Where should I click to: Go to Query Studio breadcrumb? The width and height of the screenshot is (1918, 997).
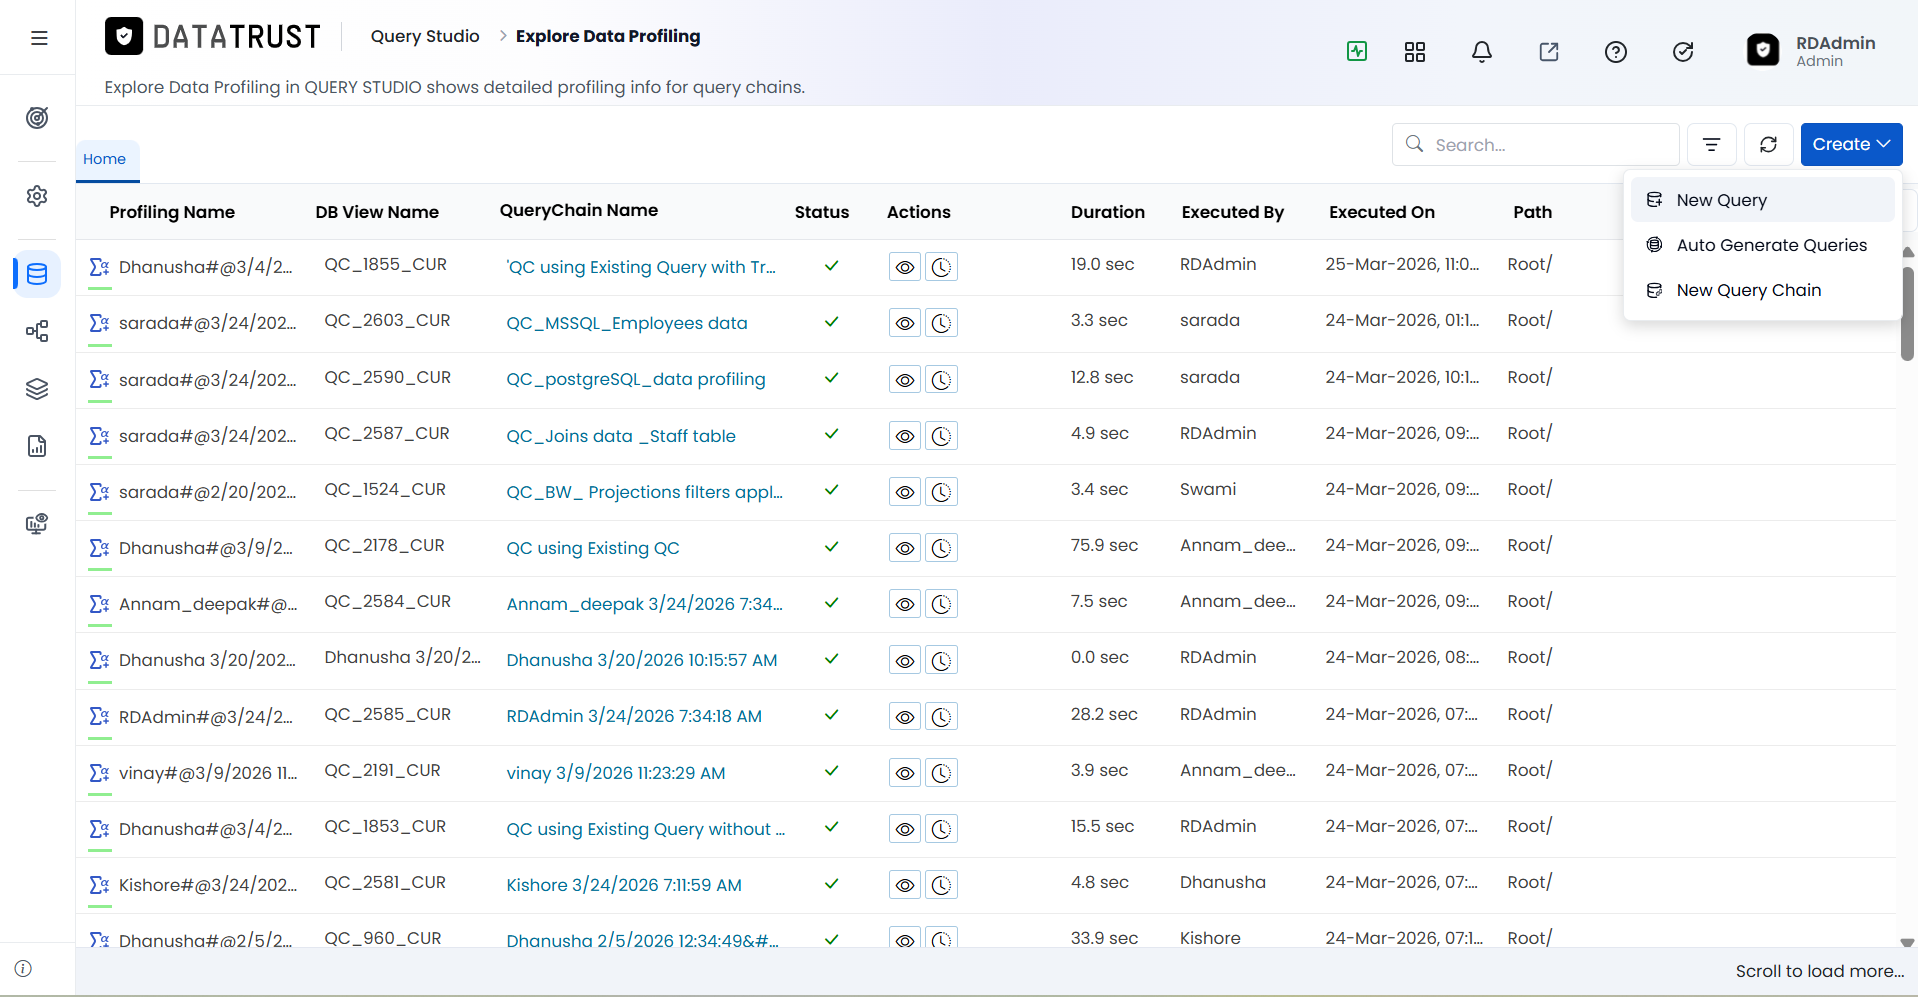(x=425, y=36)
